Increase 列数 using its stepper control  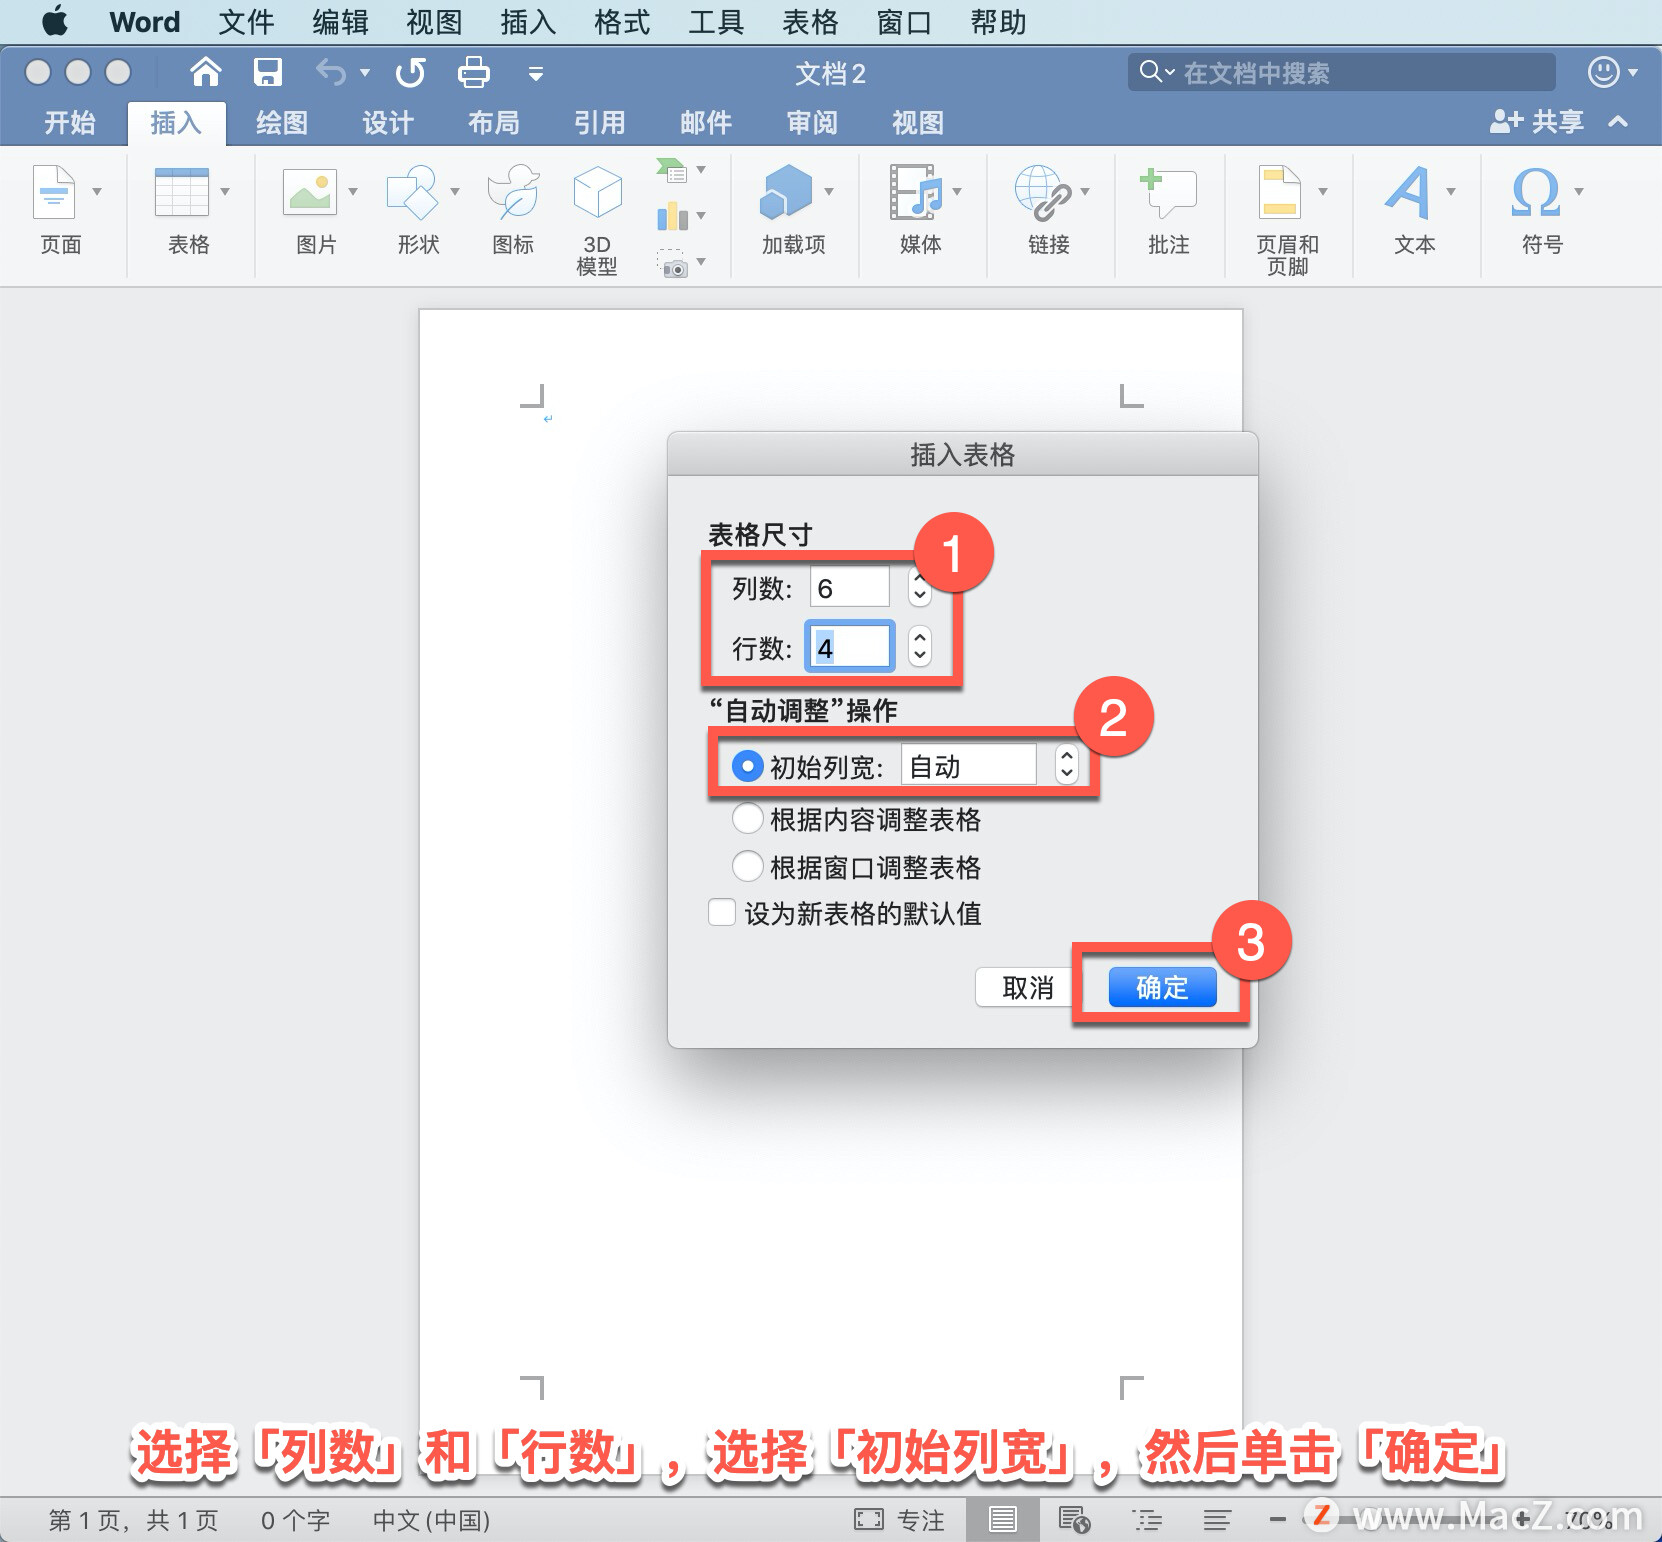pyautogui.click(x=917, y=580)
